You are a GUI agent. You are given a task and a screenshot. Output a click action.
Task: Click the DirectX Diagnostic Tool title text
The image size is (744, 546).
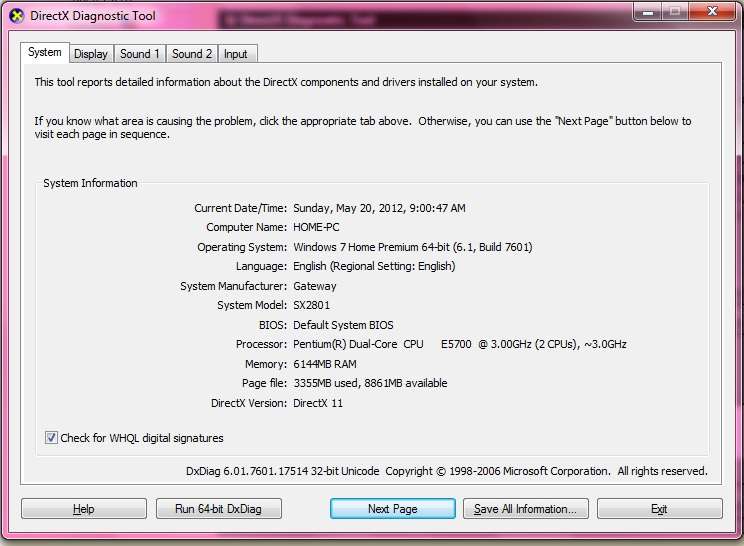(x=93, y=16)
